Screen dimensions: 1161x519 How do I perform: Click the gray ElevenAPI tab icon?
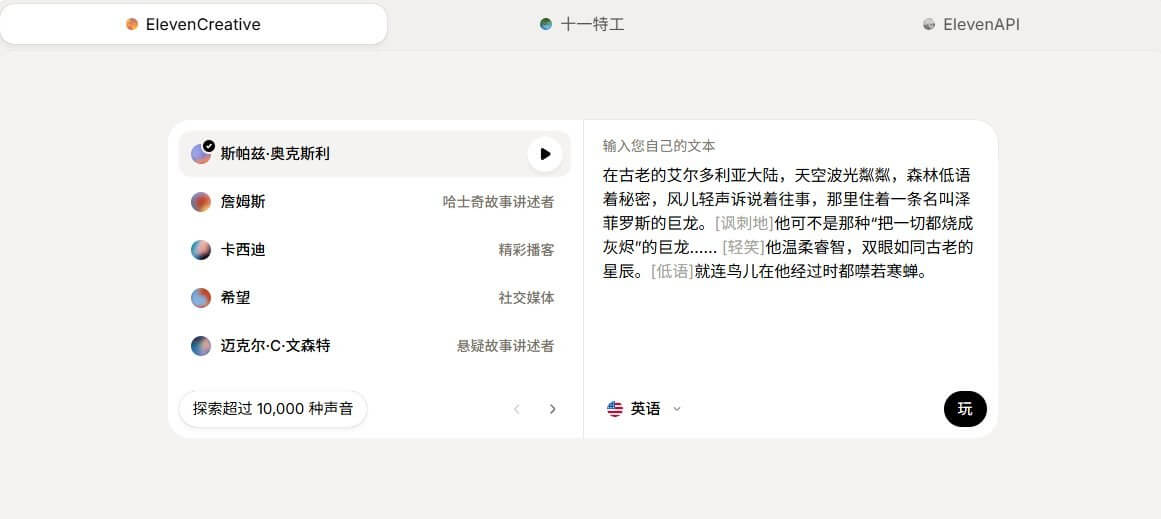[929, 24]
